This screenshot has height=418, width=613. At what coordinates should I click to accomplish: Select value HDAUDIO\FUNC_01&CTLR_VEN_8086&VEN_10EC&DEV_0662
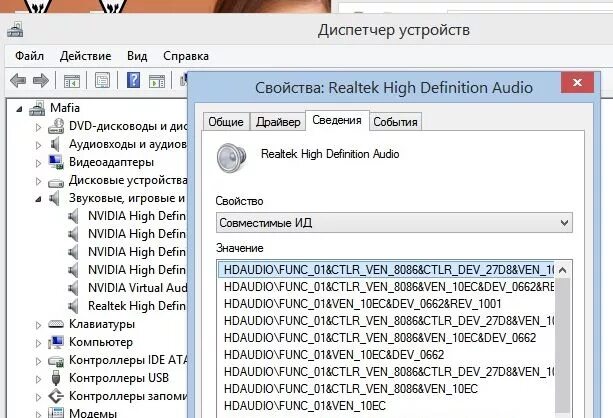[380, 338]
